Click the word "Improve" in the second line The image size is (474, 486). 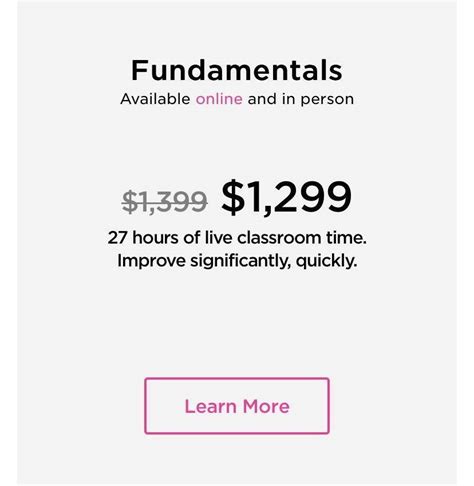(x=151, y=261)
